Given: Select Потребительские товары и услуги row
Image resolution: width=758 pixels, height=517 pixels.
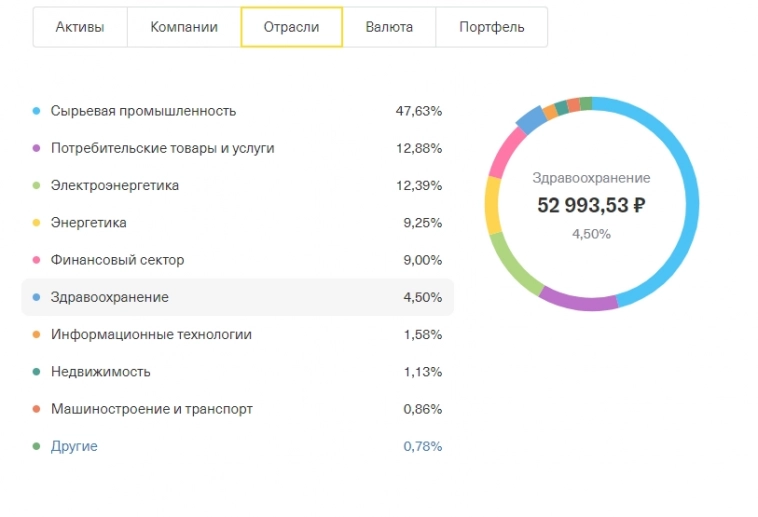Looking at the screenshot, I should click(x=237, y=148).
